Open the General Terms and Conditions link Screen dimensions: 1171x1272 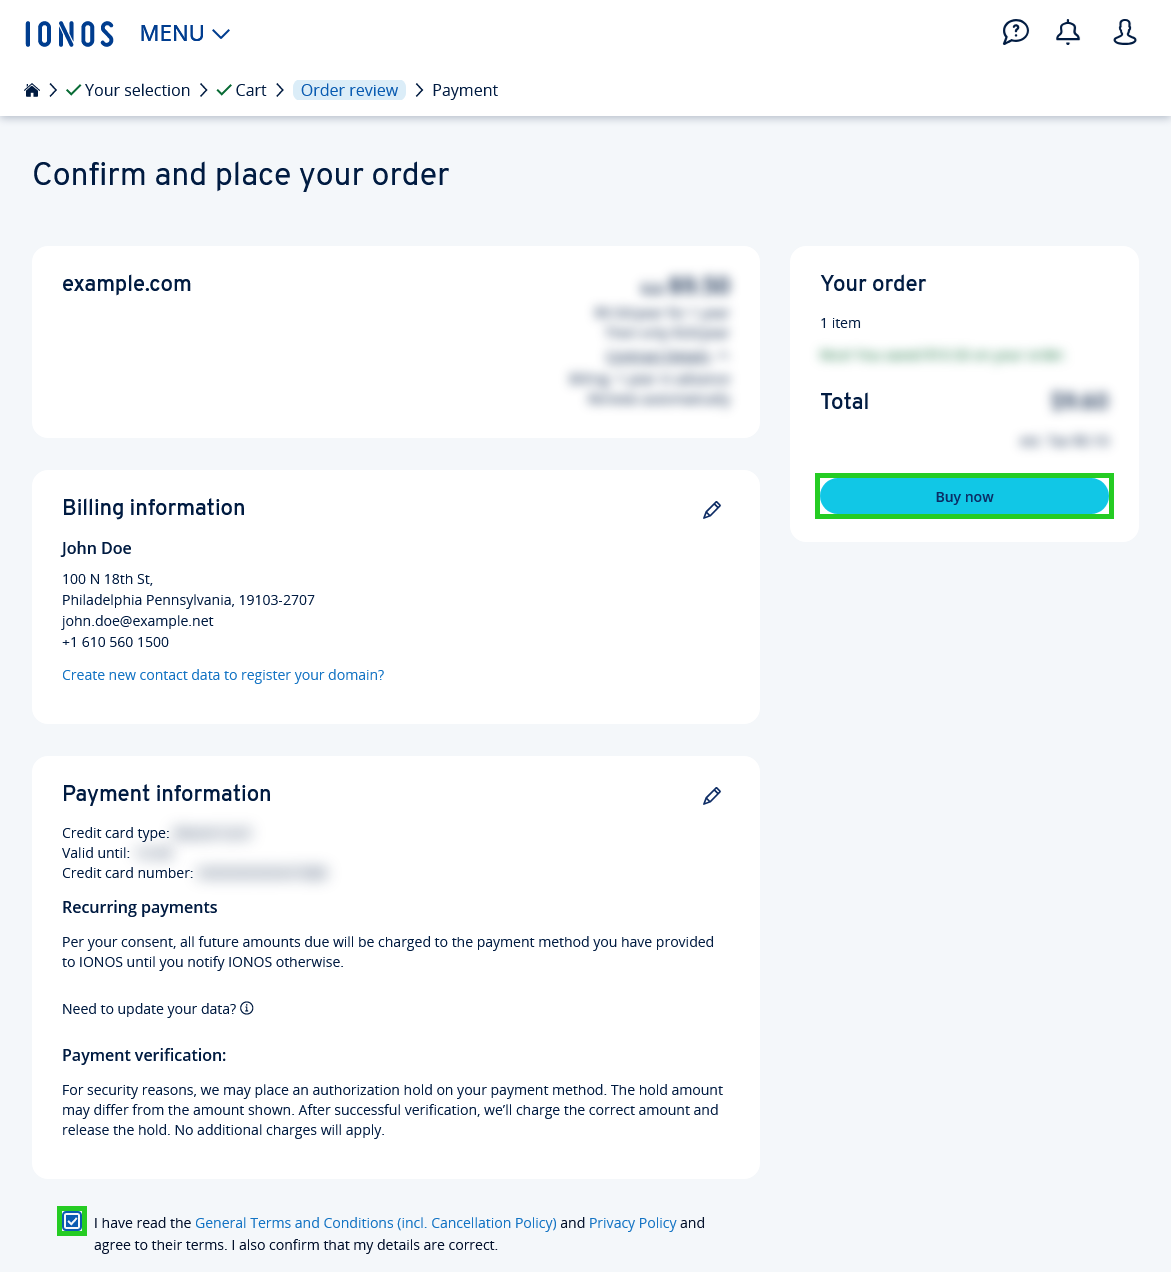375,1222
